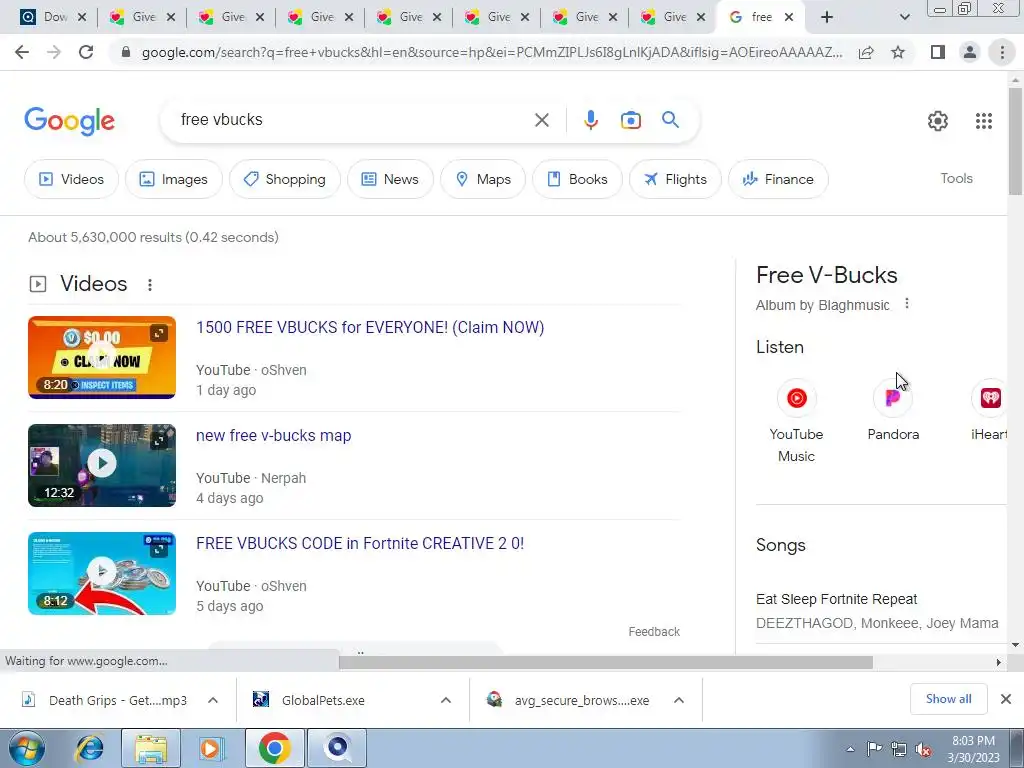Screen dimensions: 1024x768
Task: Filter results by Shopping
Action: pyautogui.click(x=285, y=179)
